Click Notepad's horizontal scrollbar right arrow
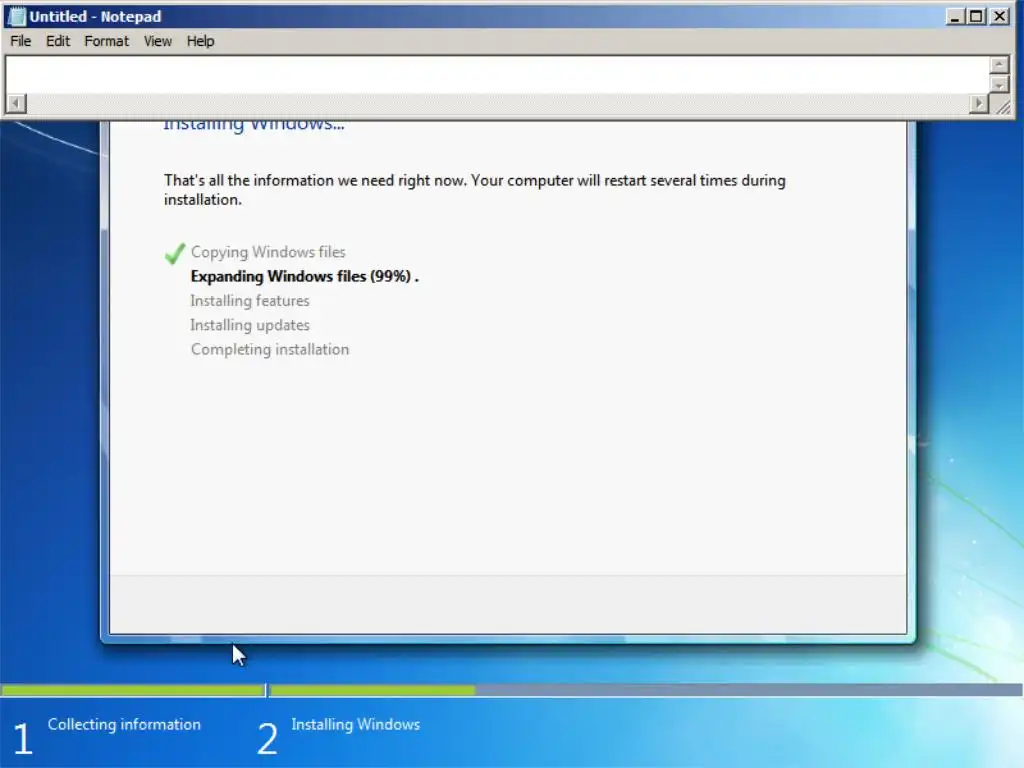Image resolution: width=1024 pixels, height=768 pixels. (978, 103)
